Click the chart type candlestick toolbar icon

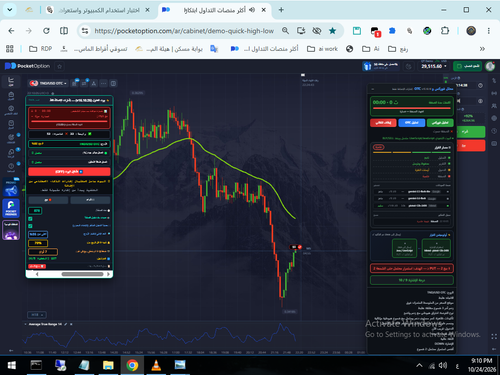point(74,83)
